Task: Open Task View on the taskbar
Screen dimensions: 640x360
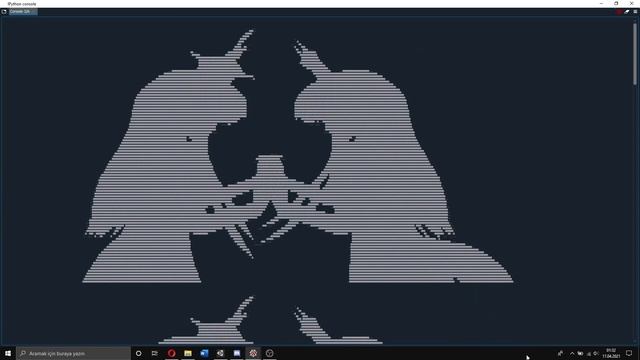Action: coord(155,353)
